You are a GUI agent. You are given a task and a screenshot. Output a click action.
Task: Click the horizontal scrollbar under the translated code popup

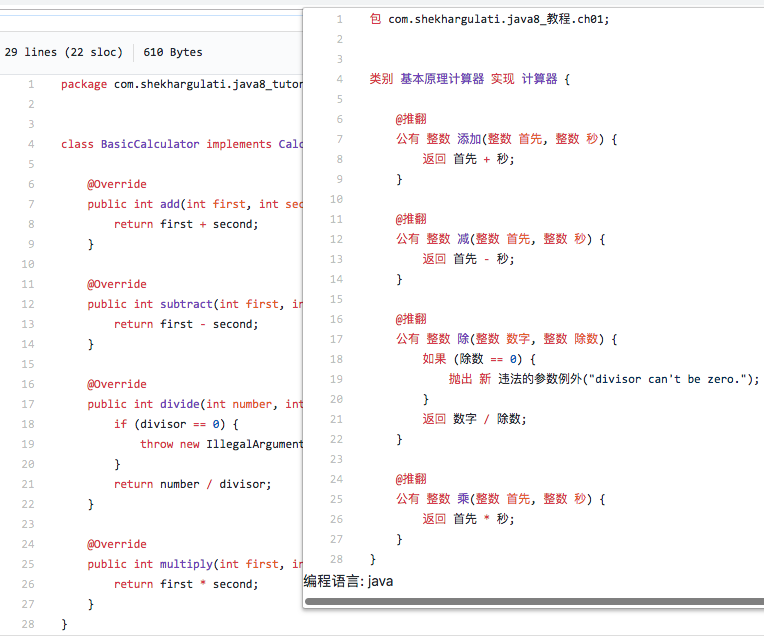pos(534,601)
